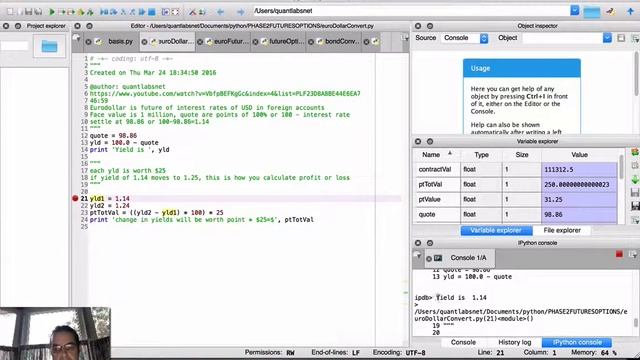Screen dimensions: 640x360
Task: Sort variables by the Value column header
Action: pos(580,155)
